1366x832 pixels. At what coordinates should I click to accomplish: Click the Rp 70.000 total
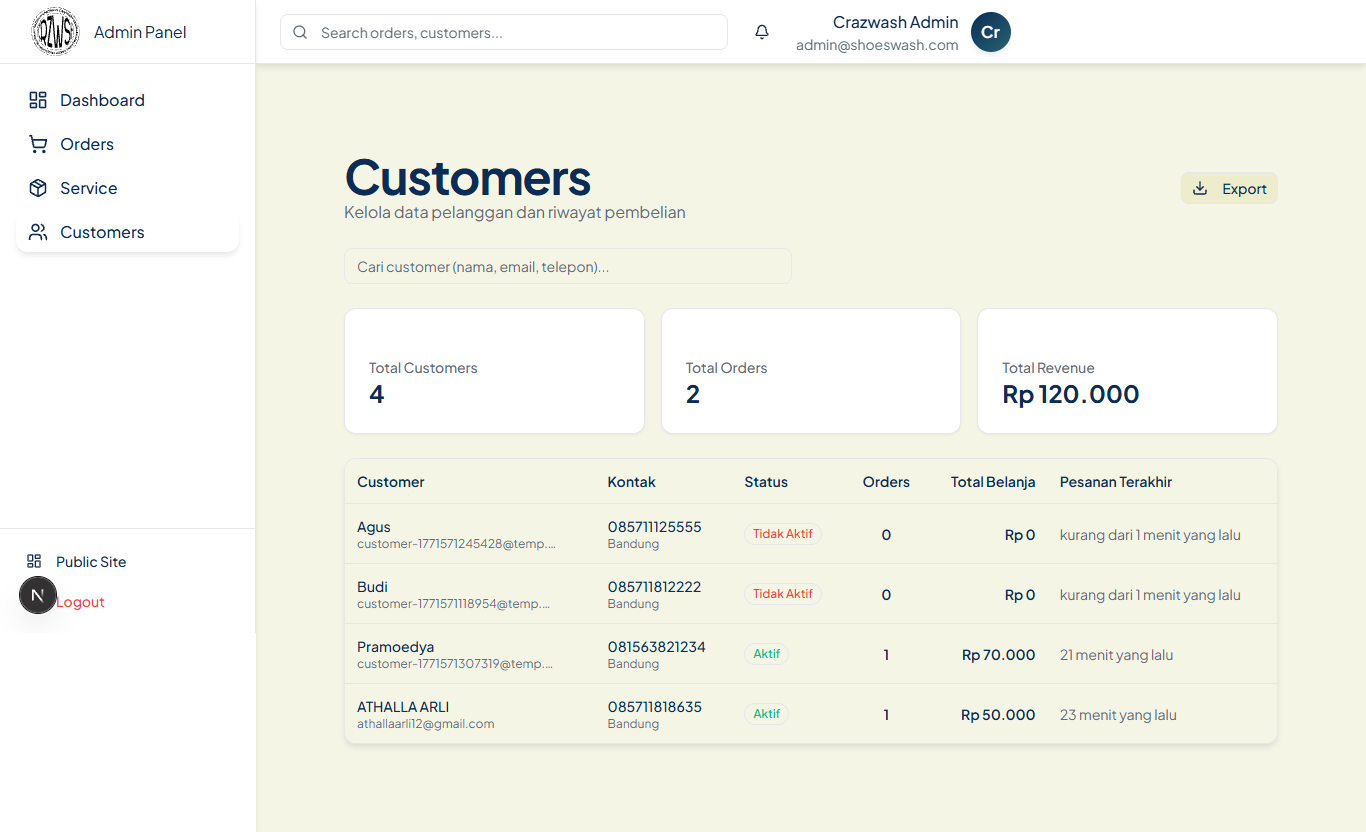[x=999, y=655]
